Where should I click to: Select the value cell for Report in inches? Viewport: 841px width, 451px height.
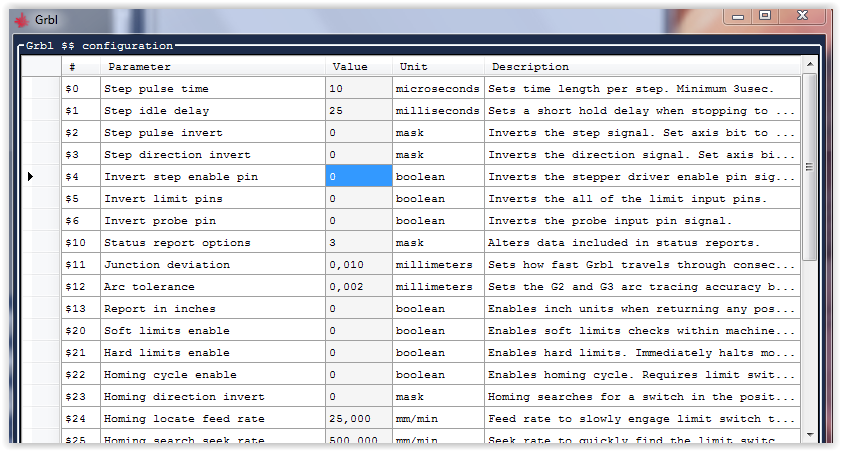point(359,308)
